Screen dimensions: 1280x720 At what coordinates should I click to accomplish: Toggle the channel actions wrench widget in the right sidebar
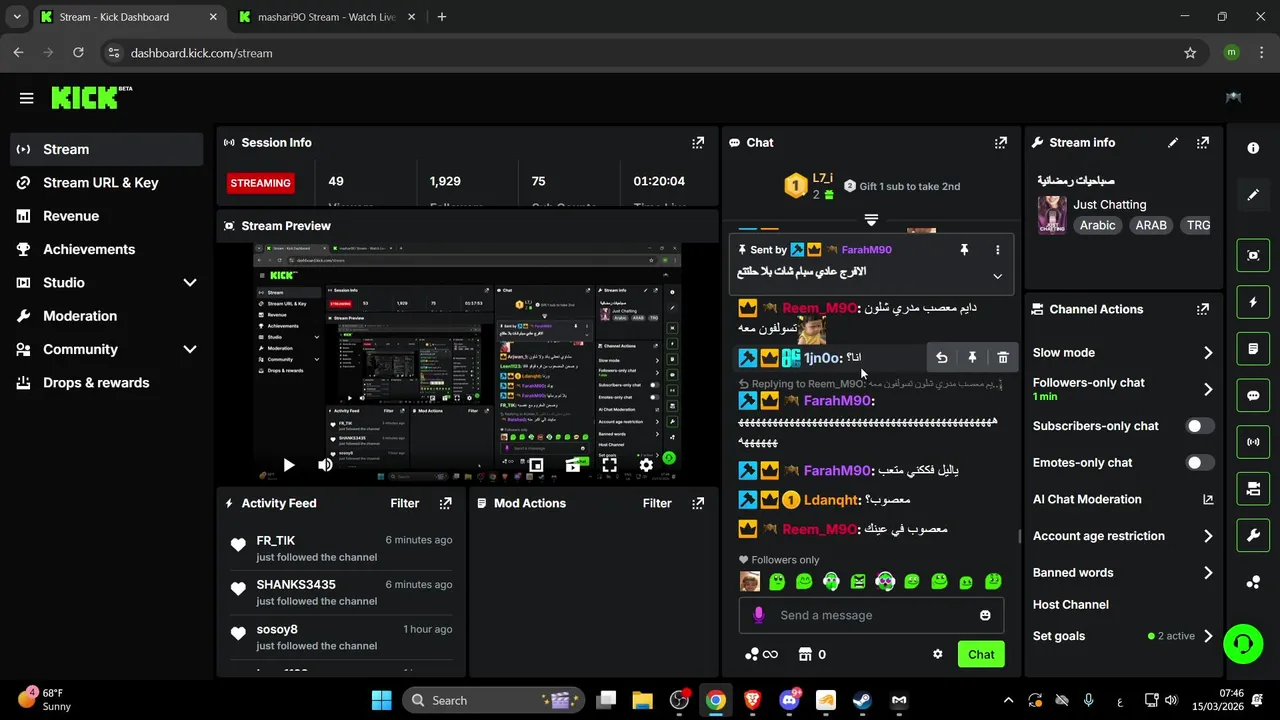pyautogui.click(x=1253, y=535)
